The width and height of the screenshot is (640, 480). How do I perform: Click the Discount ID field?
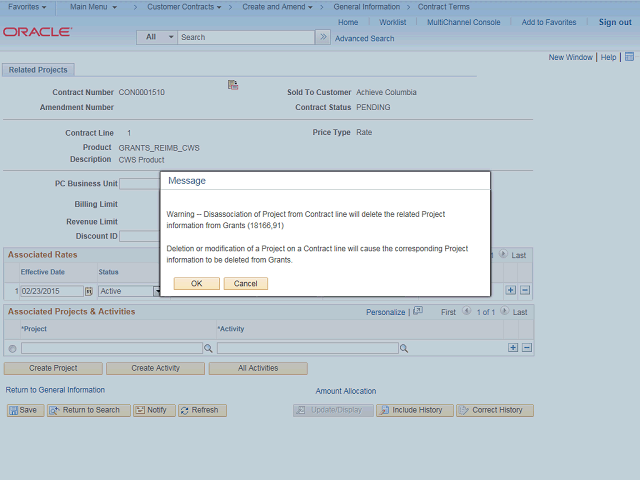[x=140, y=236]
